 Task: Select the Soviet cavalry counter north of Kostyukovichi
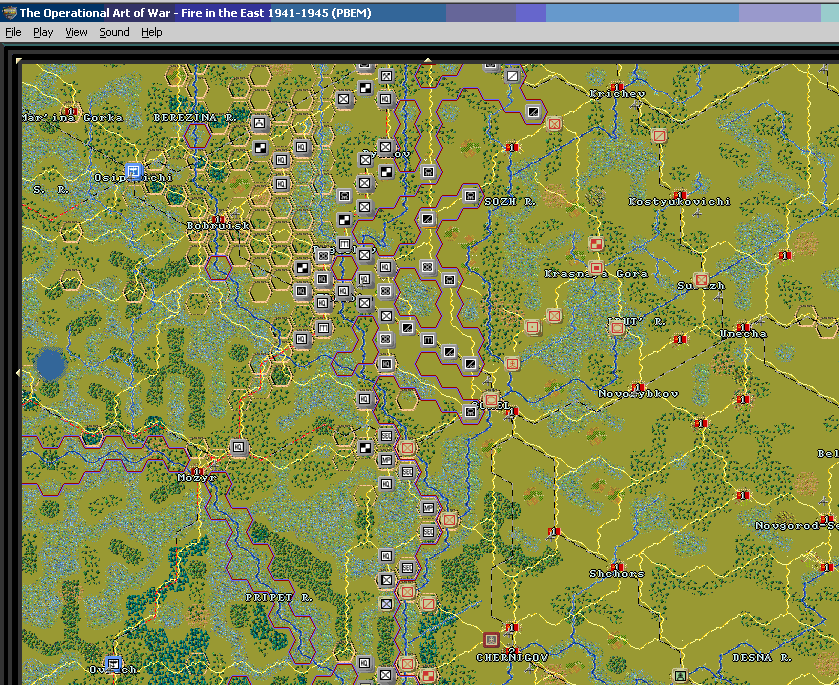pyautogui.click(x=659, y=136)
